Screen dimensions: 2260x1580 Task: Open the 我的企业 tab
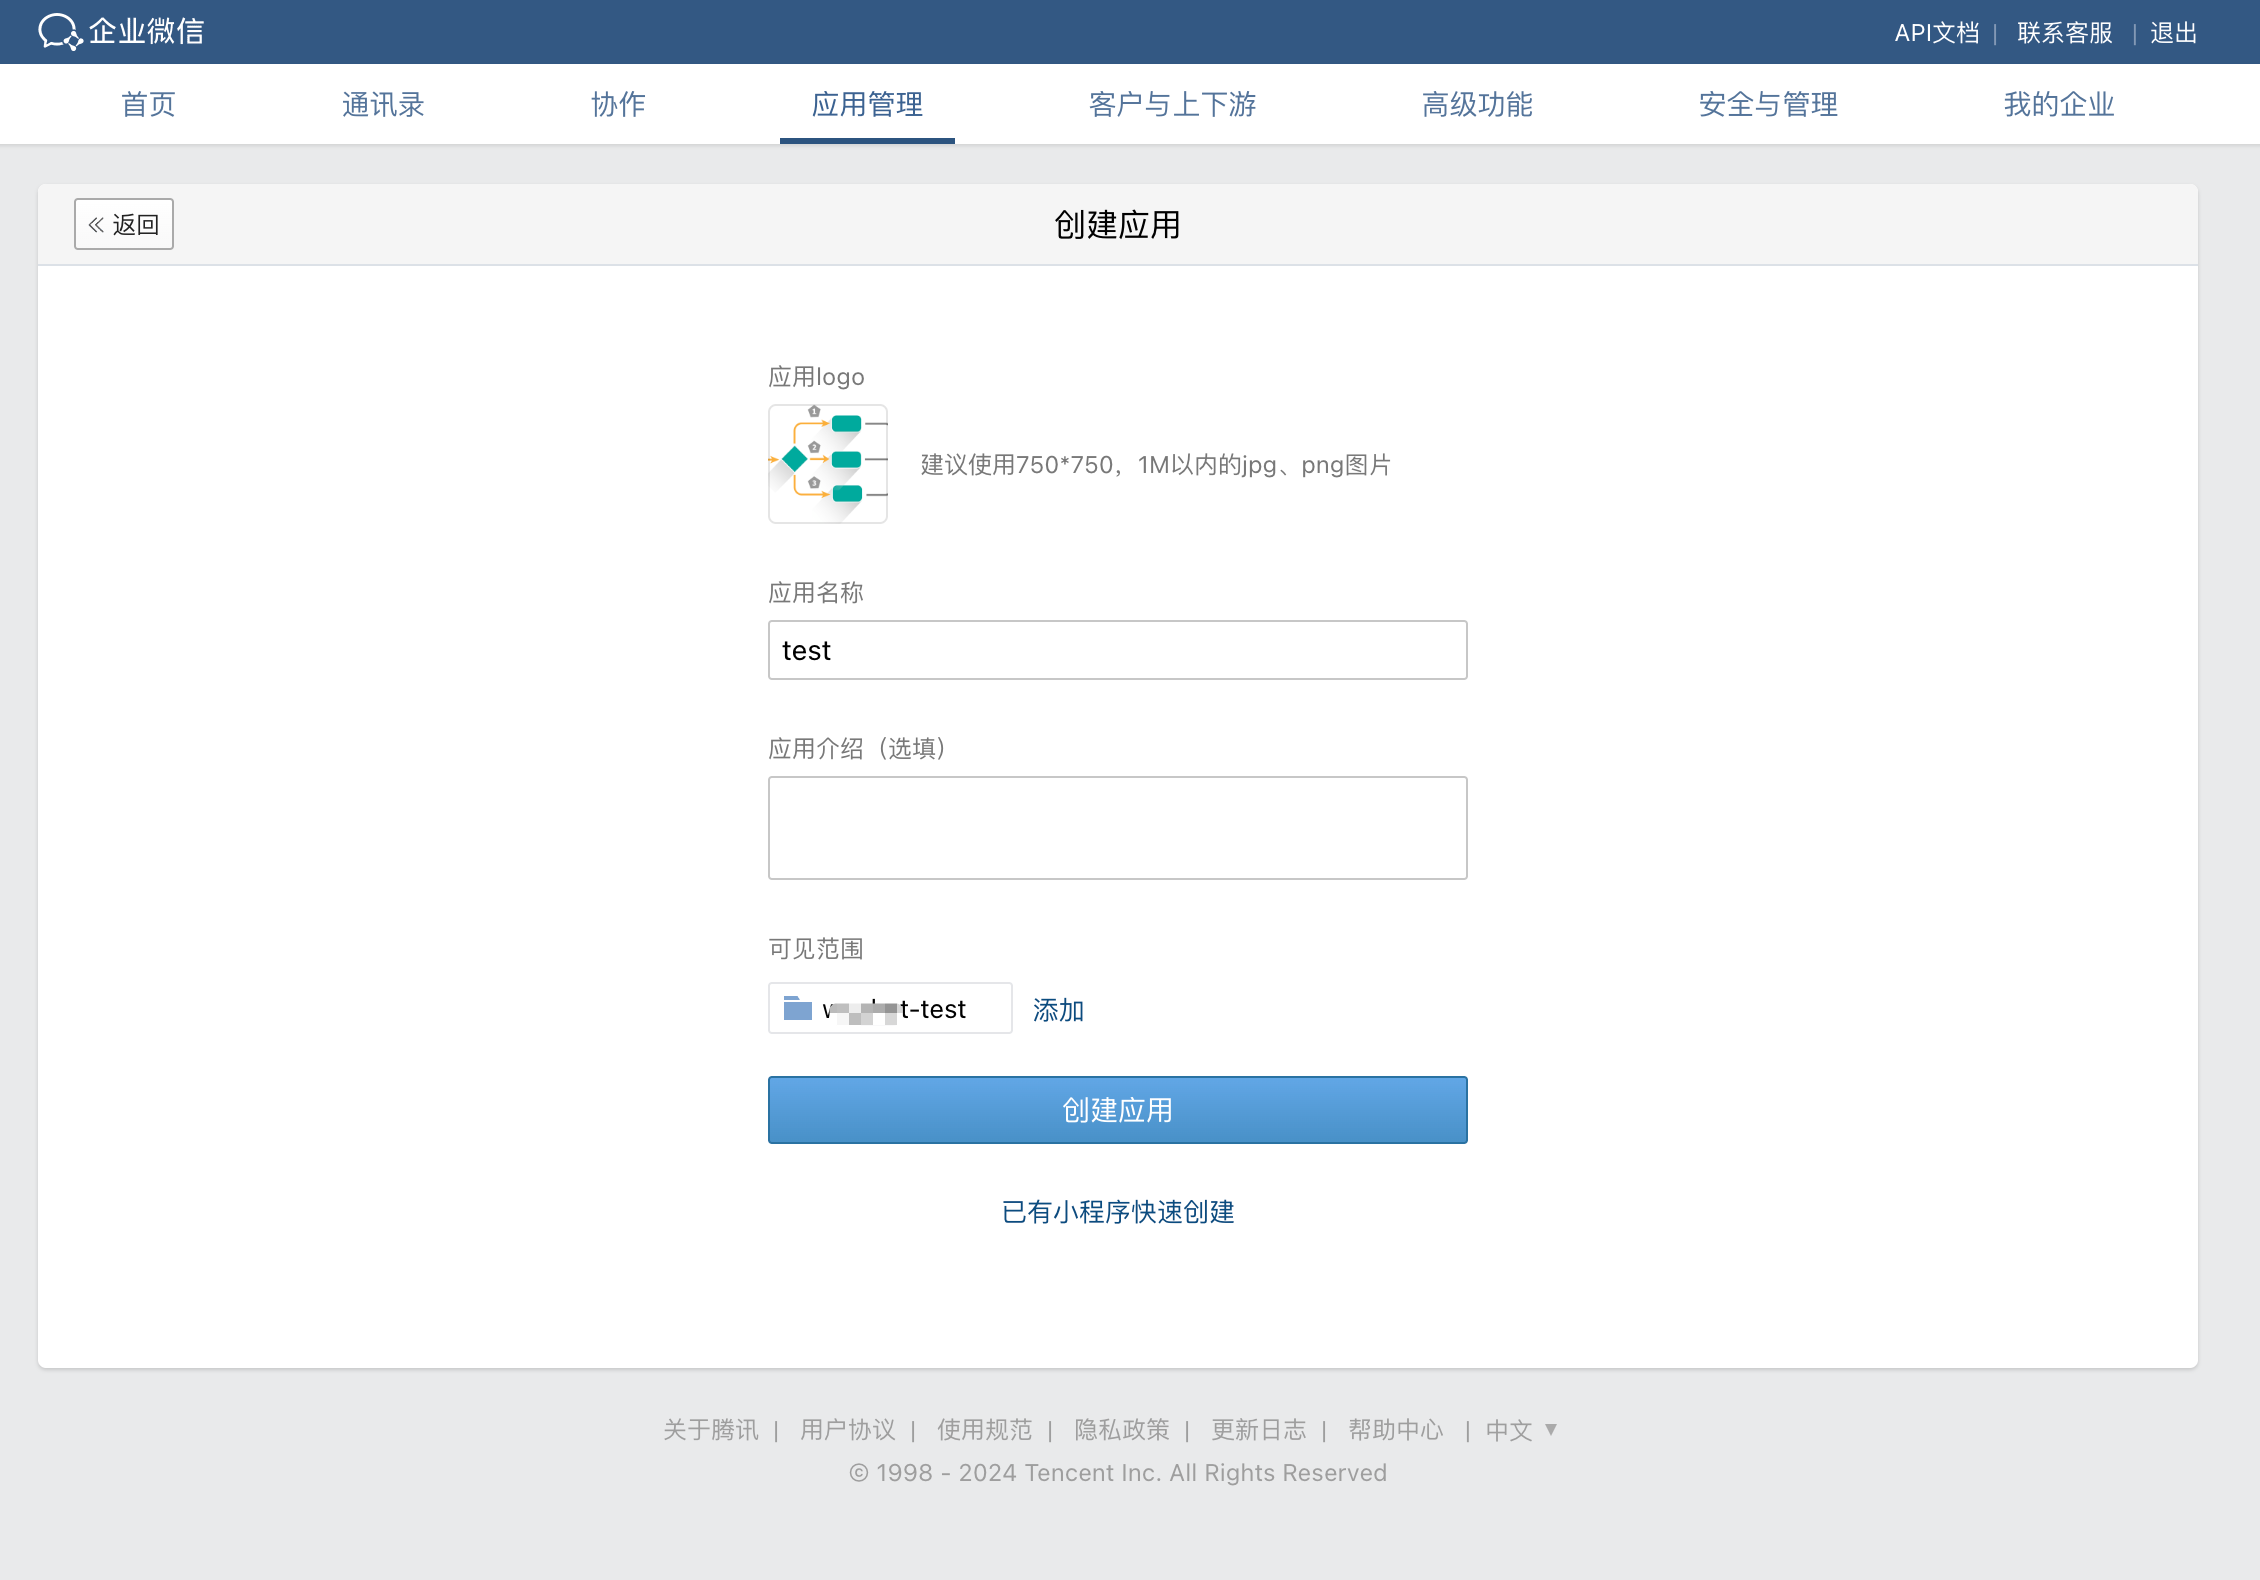click(2058, 104)
